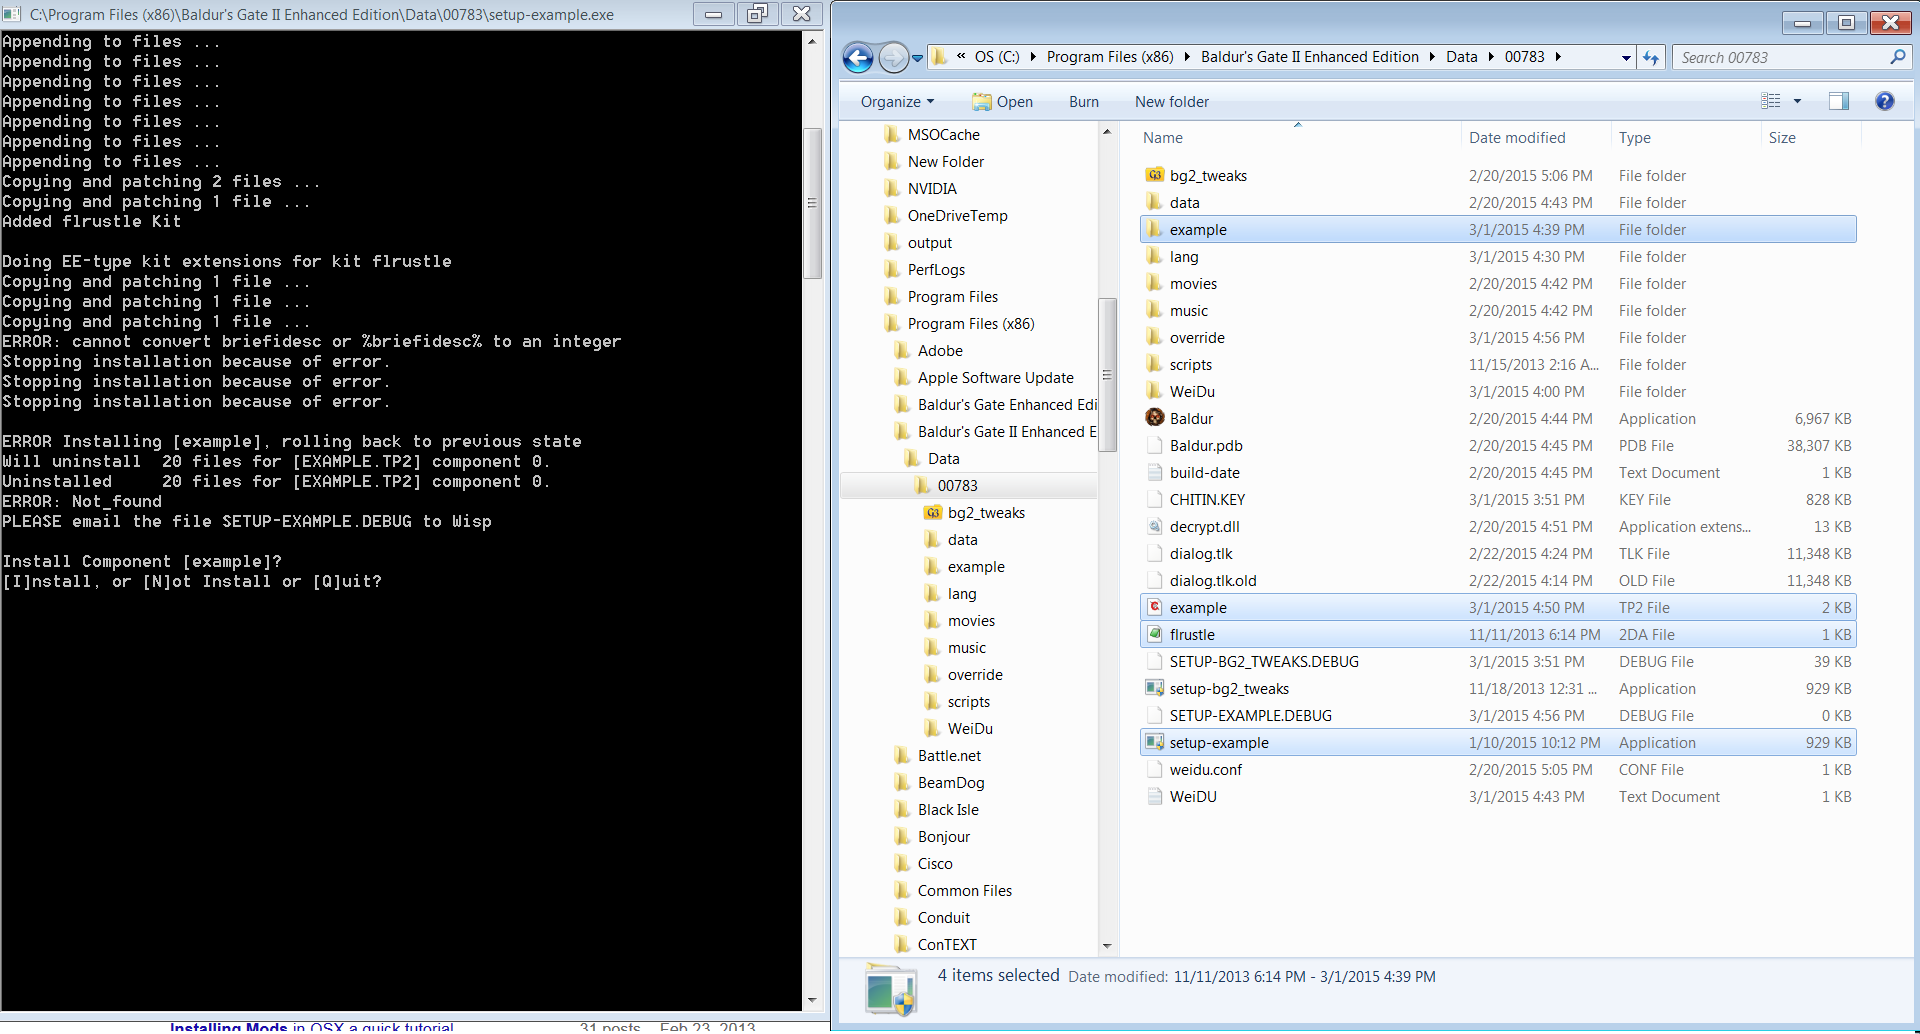Open address bar history dropdown
1920x1034 pixels.
tap(1626, 58)
